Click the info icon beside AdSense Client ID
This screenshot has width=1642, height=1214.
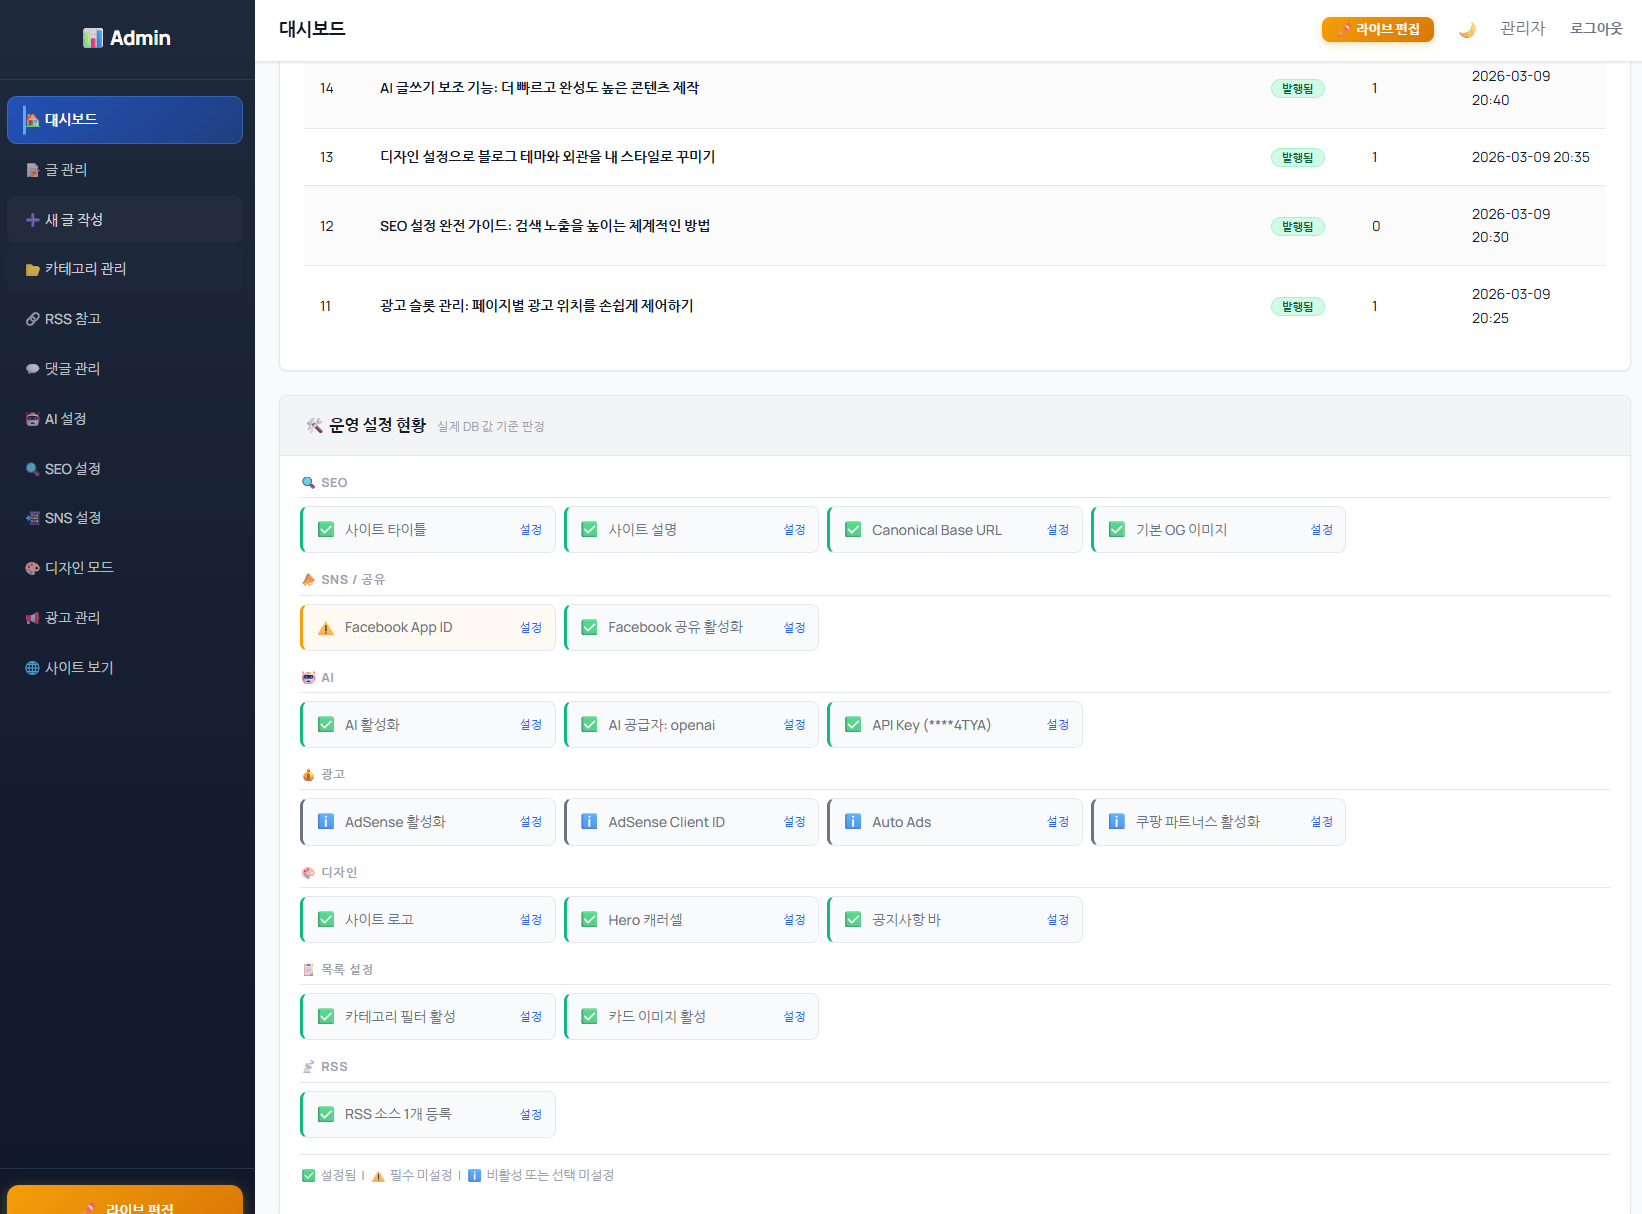pyautogui.click(x=589, y=822)
